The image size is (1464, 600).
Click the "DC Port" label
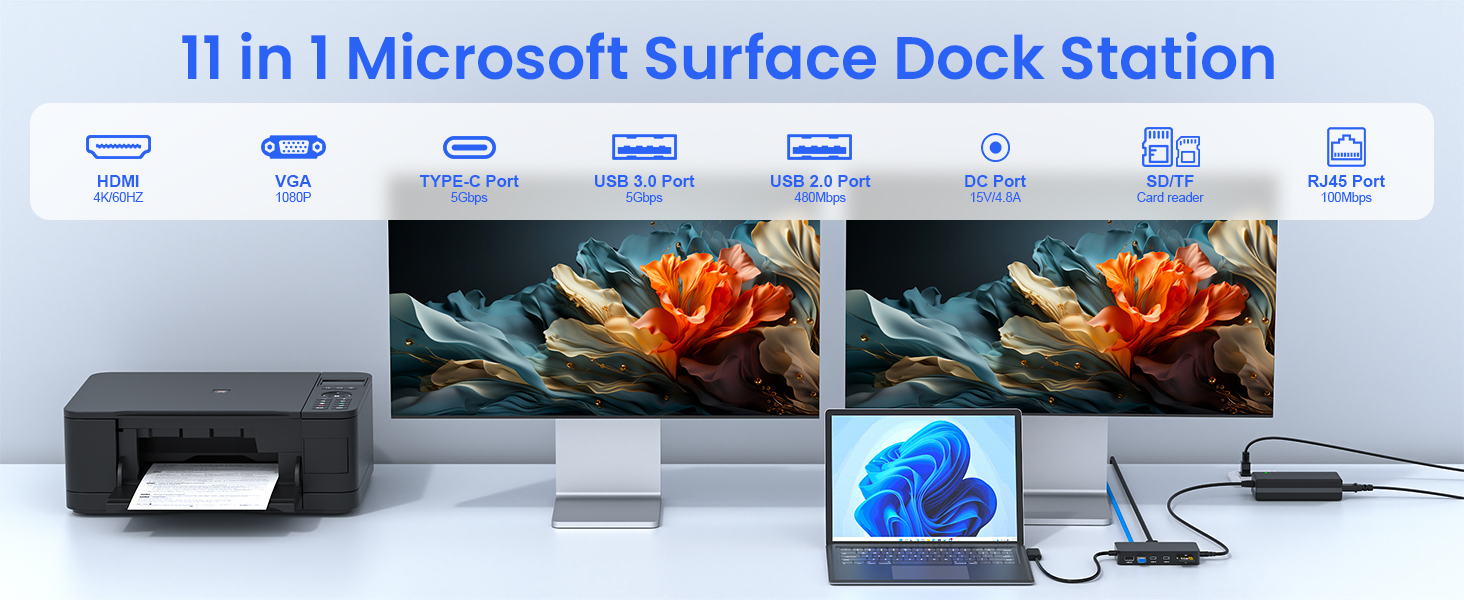point(995,182)
